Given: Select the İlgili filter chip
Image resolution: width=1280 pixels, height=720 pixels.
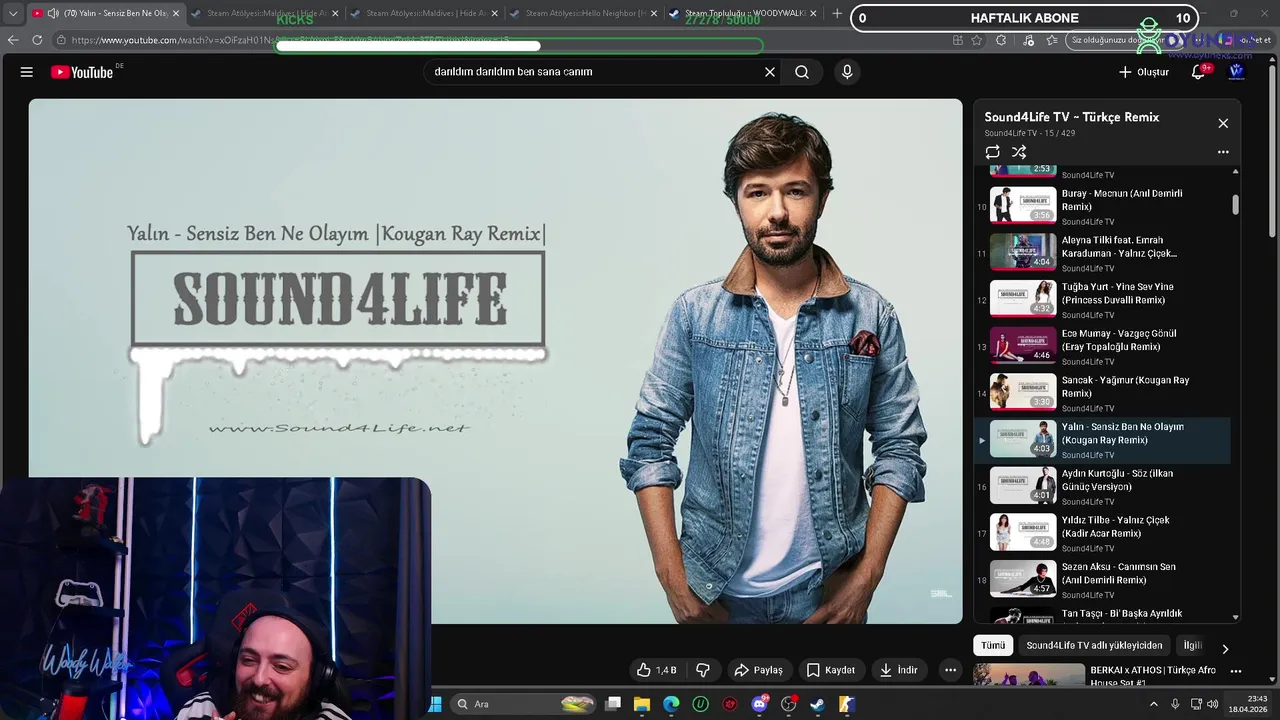Looking at the screenshot, I should [x=1192, y=646].
